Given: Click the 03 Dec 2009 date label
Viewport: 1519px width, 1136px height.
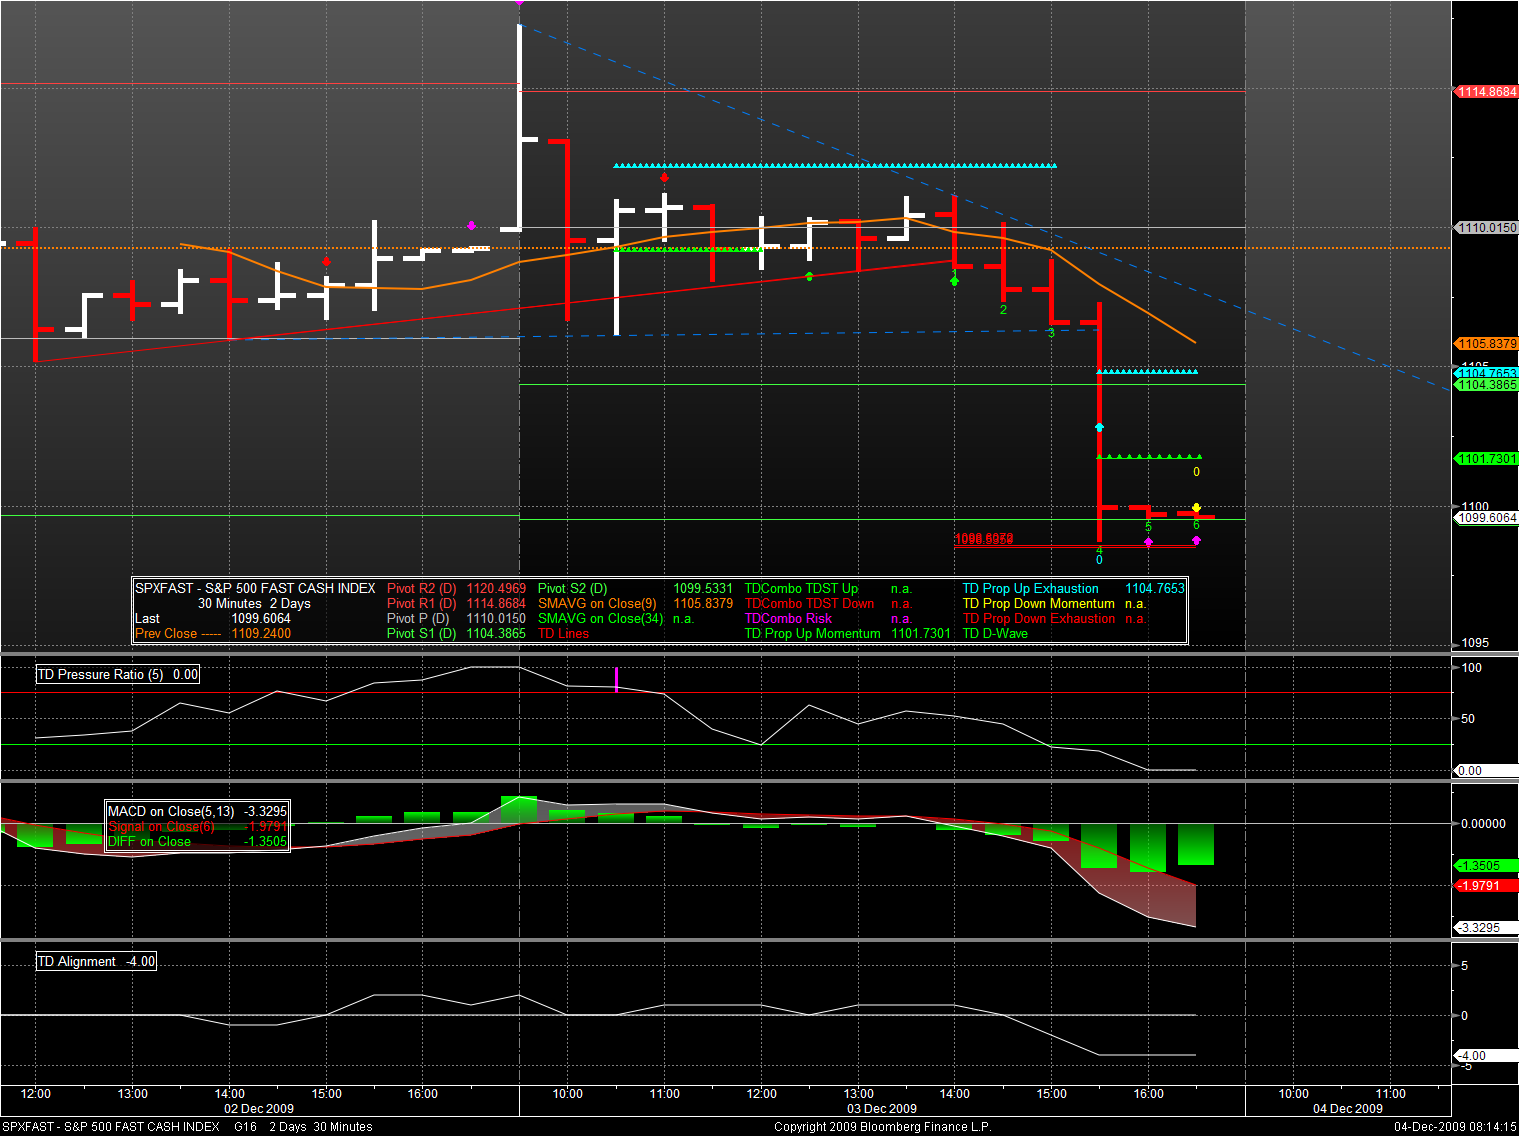Looking at the screenshot, I should (x=881, y=1109).
